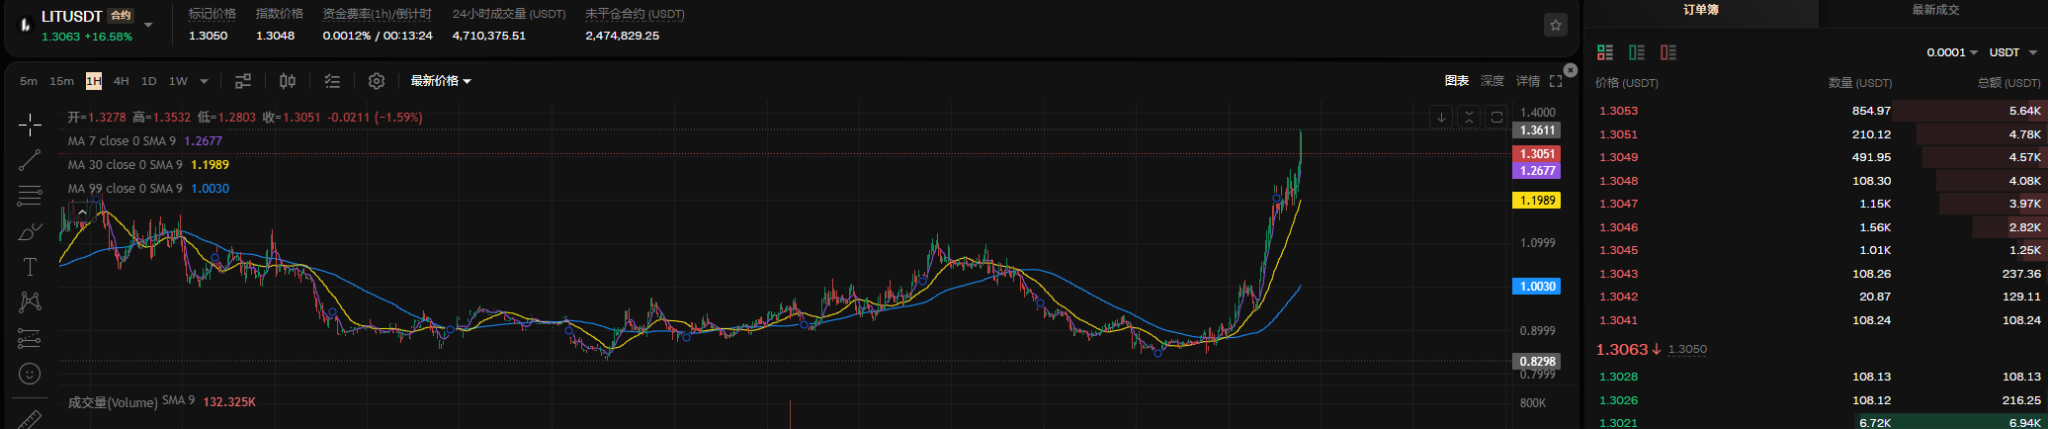Open the position forecast tool
The height and width of the screenshot is (429, 2048).
(x=30, y=338)
